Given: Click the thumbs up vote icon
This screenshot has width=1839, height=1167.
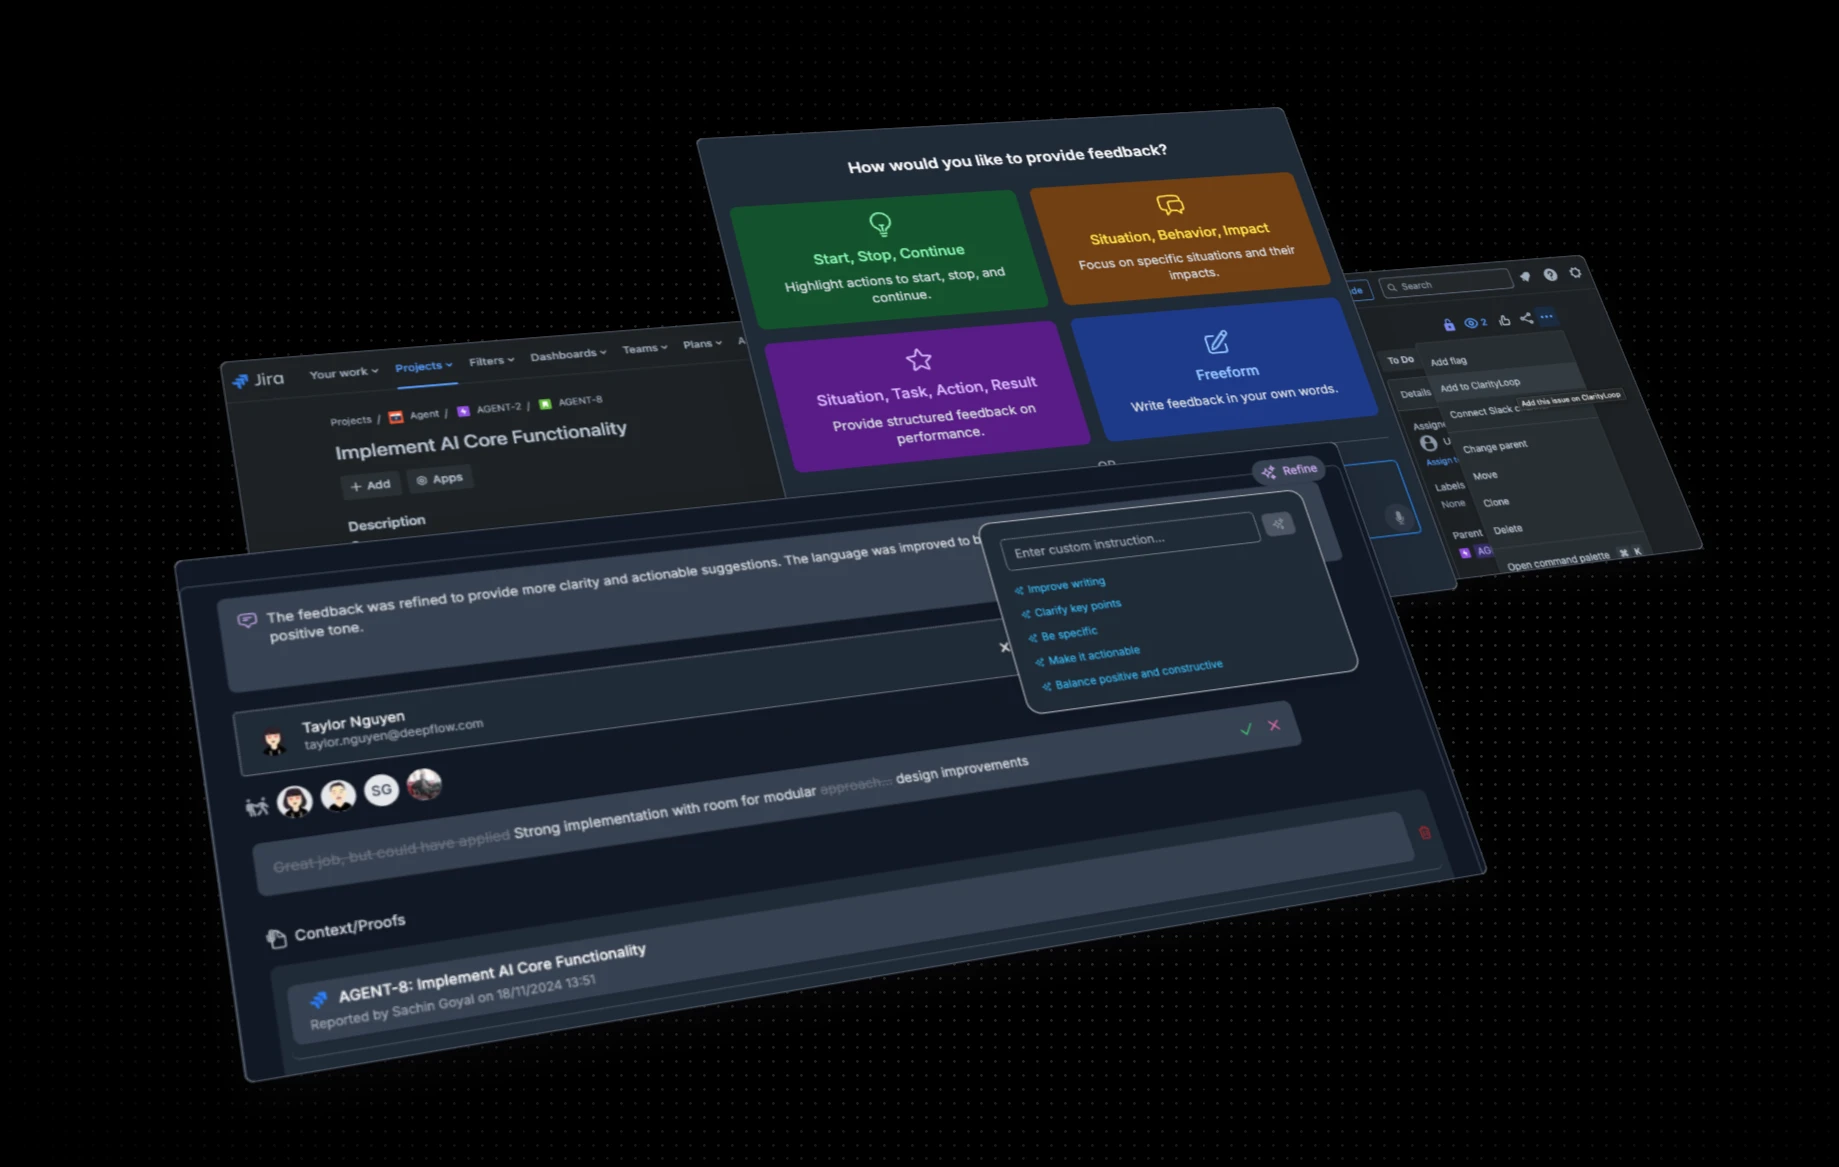Looking at the screenshot, I should [1504, 320].
